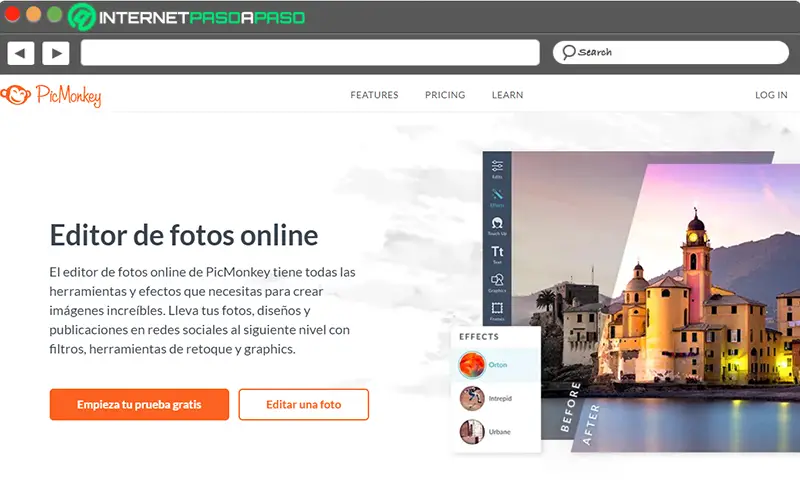
Task: Click the Orton effect label
Action: [x=497, y=365]
